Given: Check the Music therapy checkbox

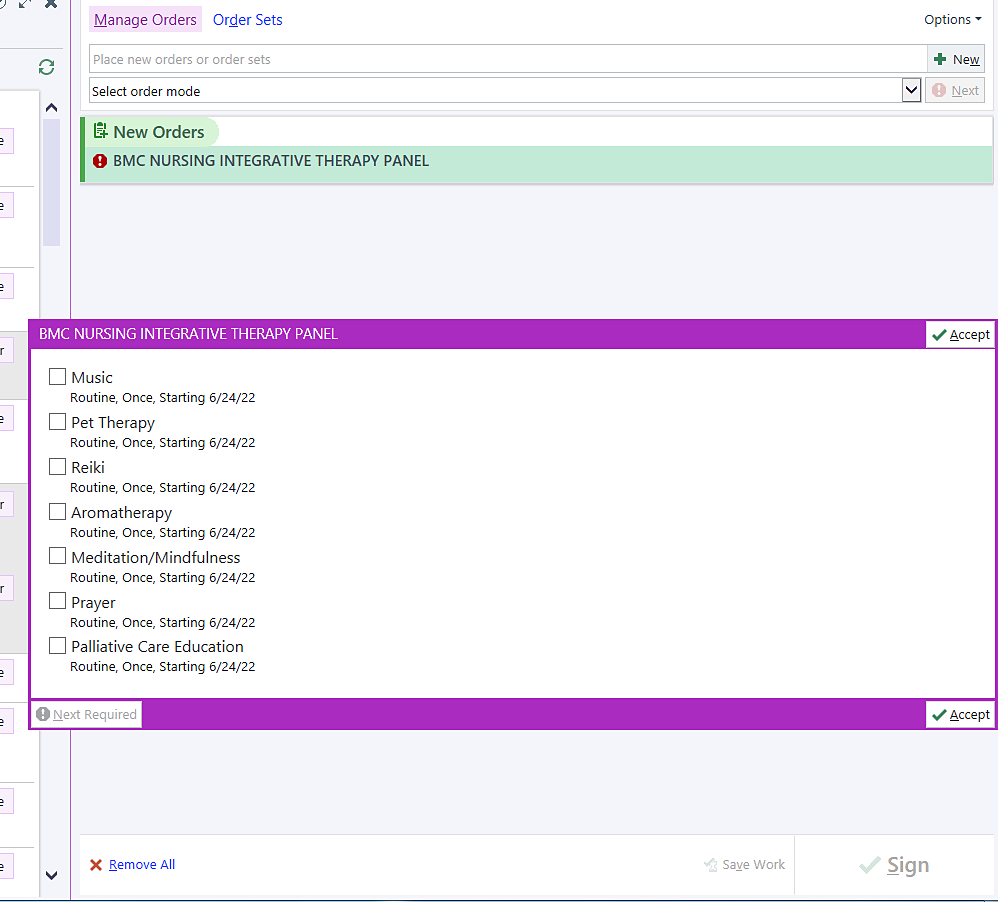Looking at the screenshot, I should (x=58, y=377).
